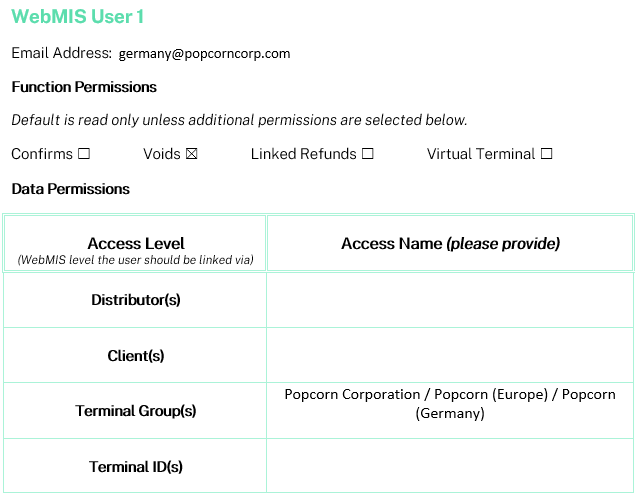Viewport: 637px width, 496px height.
Task: Click the Access Name column header
Action: 451,243
